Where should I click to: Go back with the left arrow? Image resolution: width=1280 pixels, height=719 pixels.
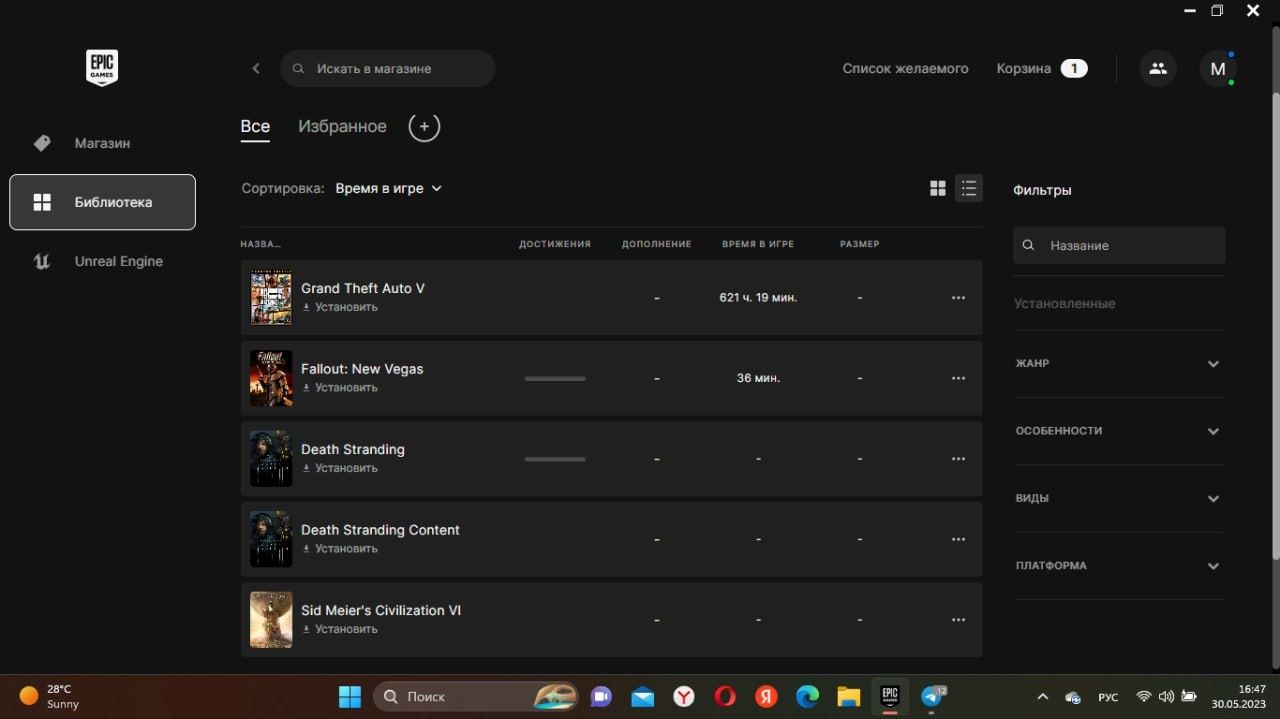256,68
